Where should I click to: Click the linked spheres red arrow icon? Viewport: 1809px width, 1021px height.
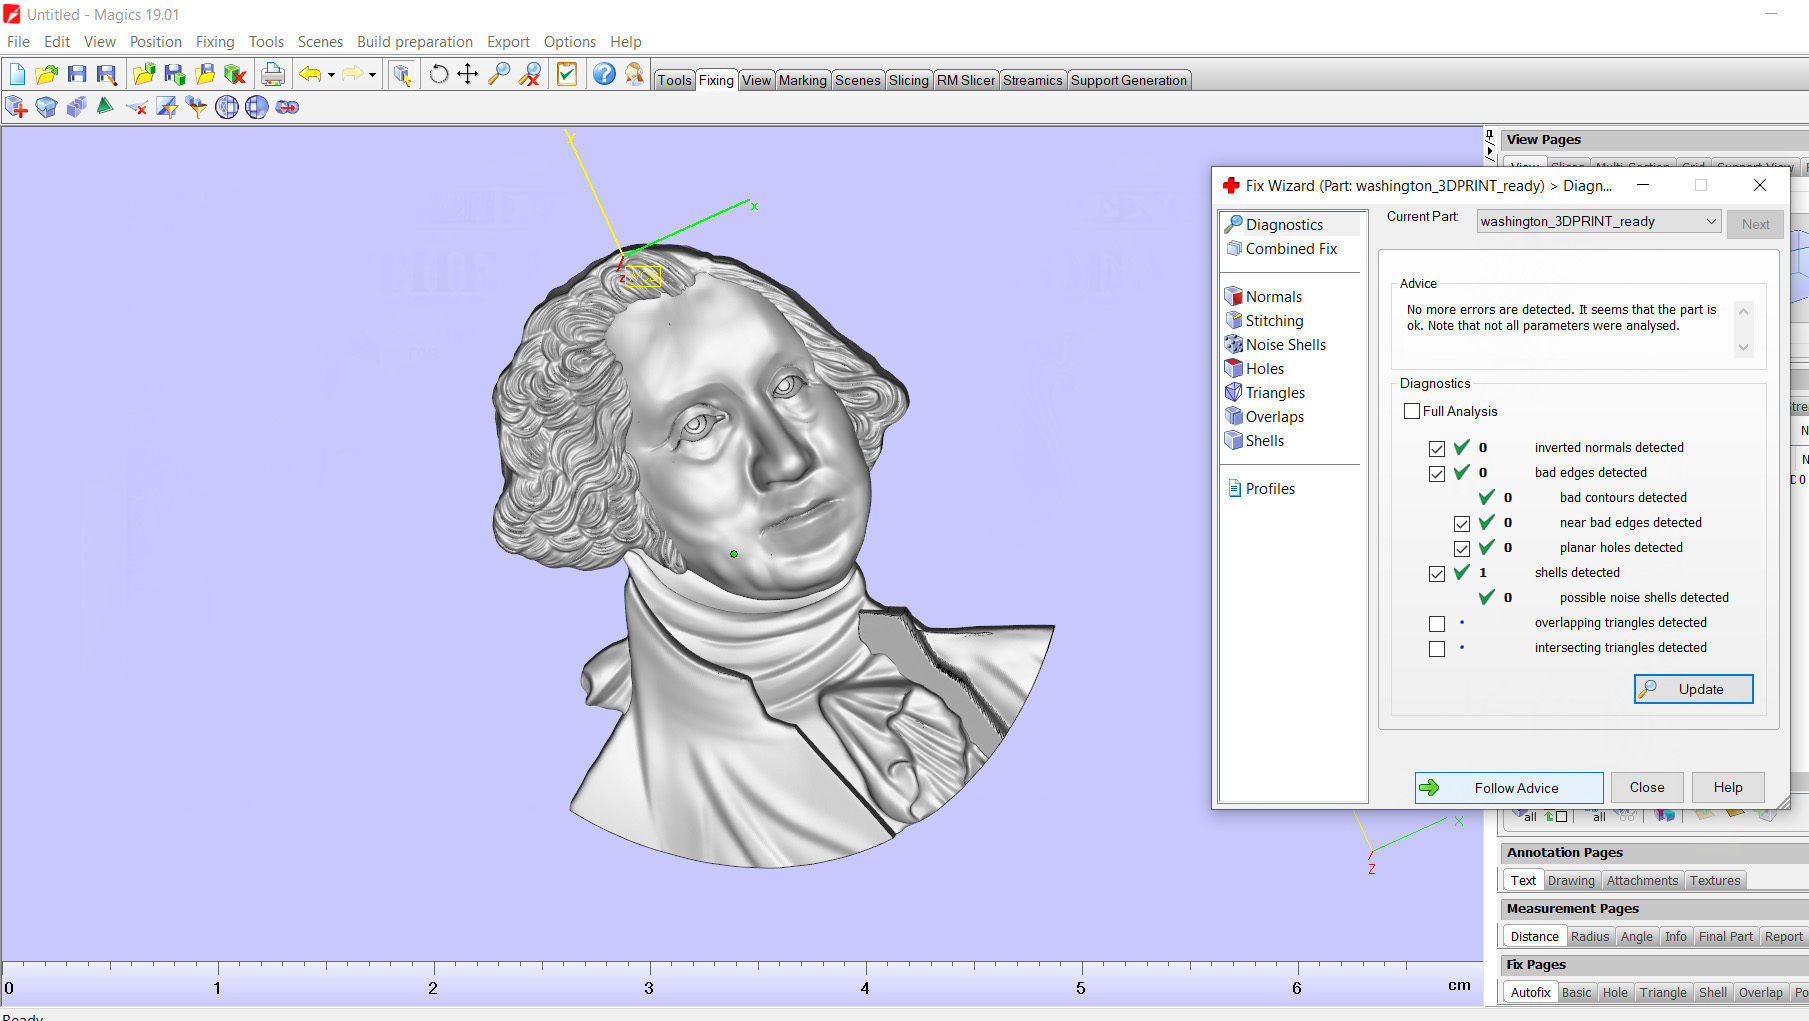click(287, 107)
